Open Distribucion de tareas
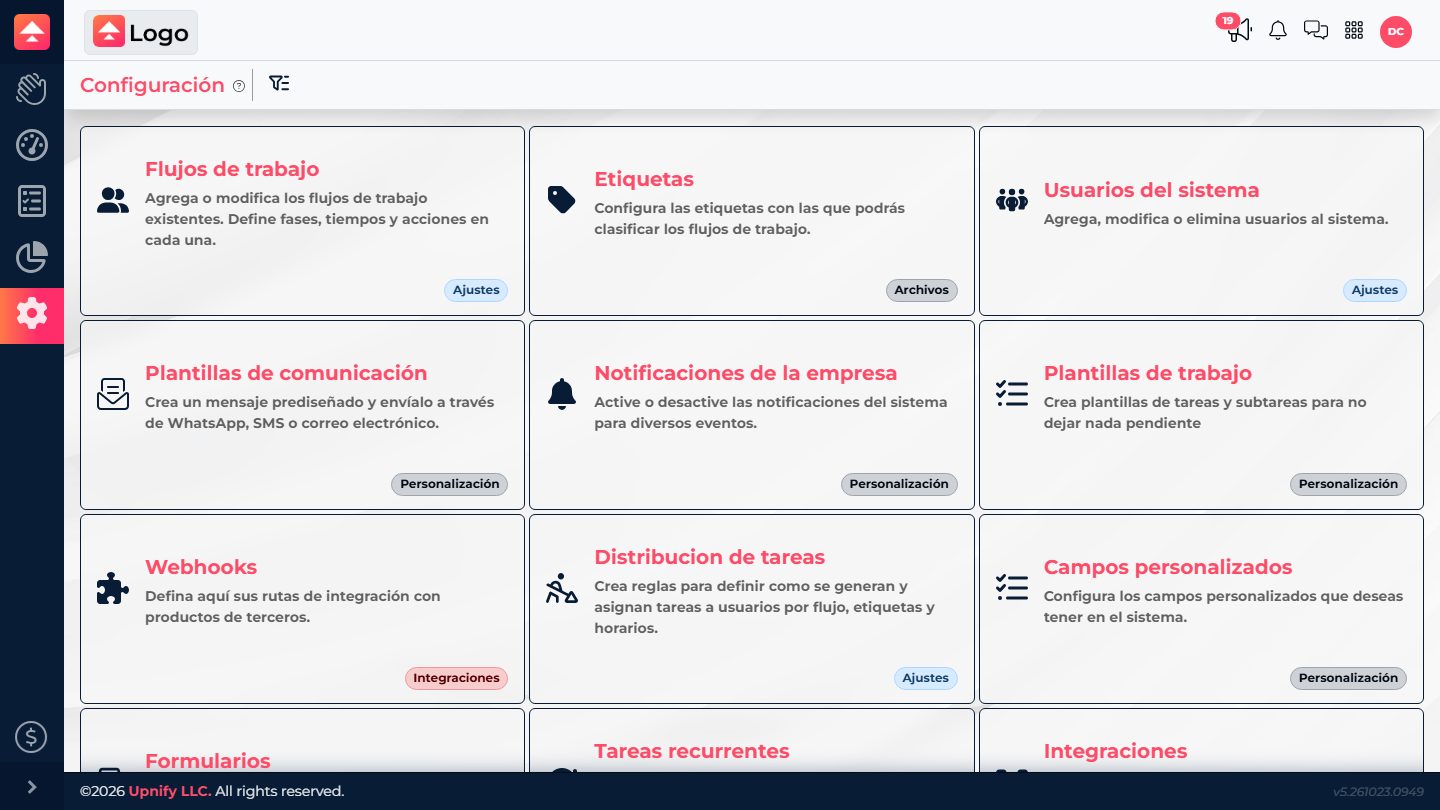 tap(752, 609)
